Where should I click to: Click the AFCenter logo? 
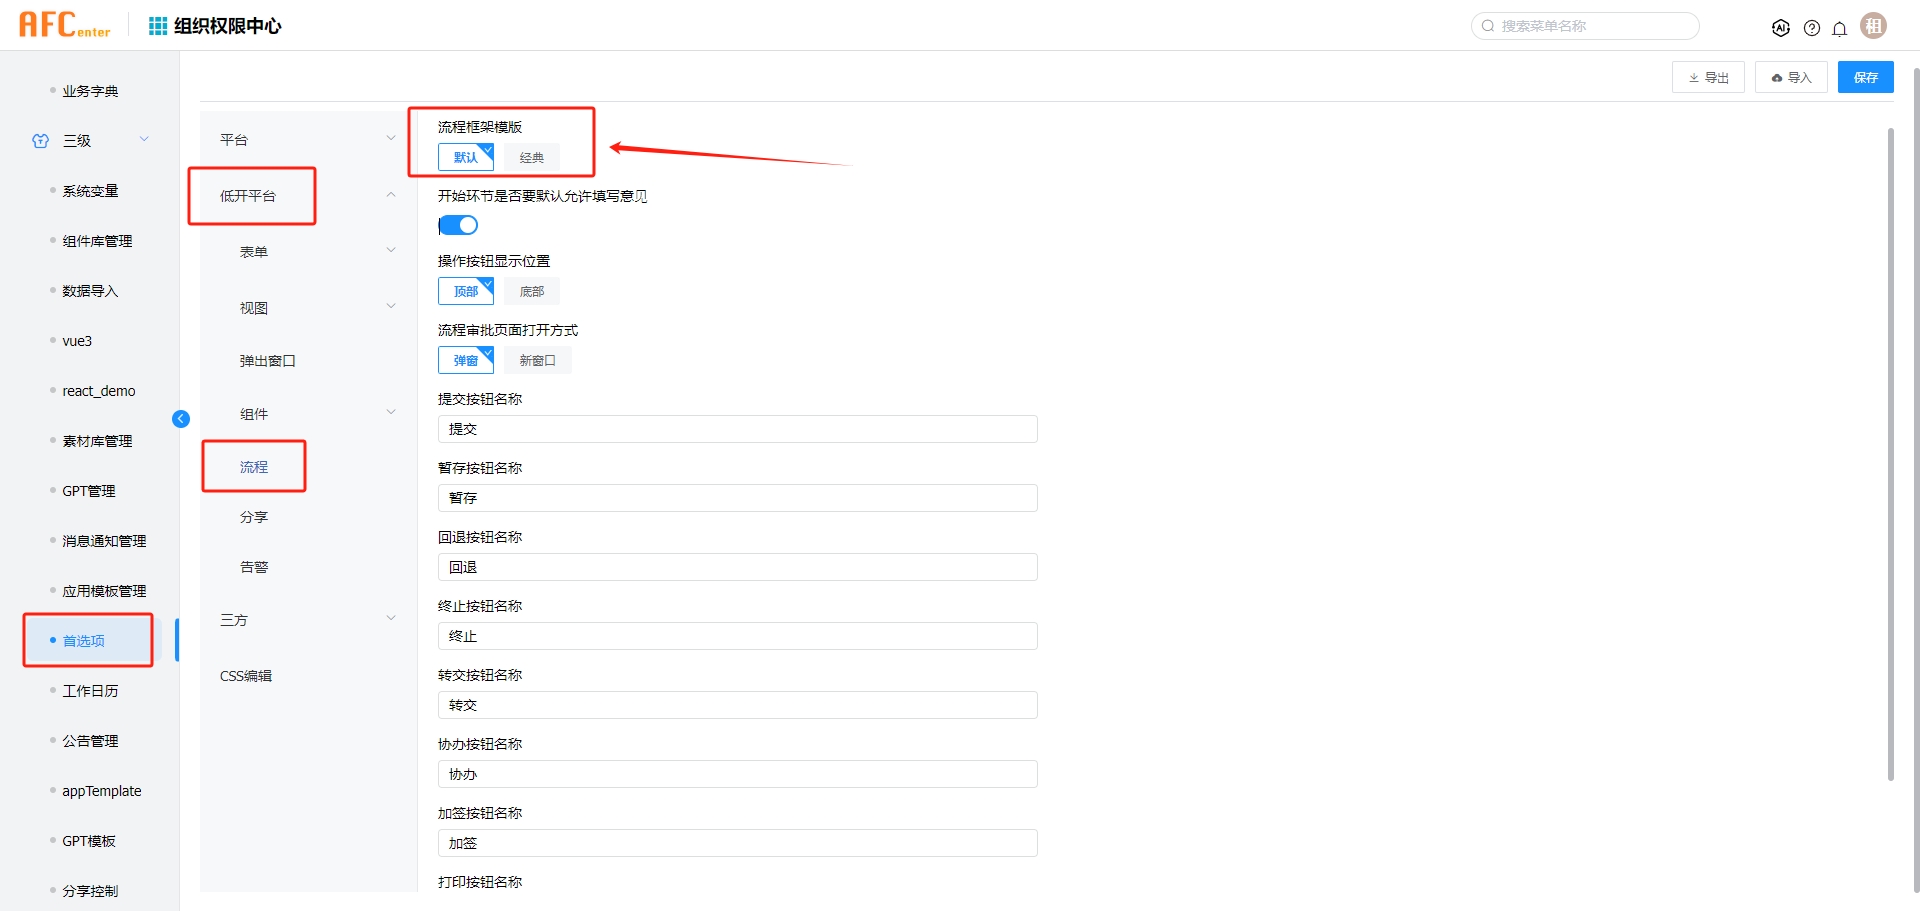click(64, 25)
